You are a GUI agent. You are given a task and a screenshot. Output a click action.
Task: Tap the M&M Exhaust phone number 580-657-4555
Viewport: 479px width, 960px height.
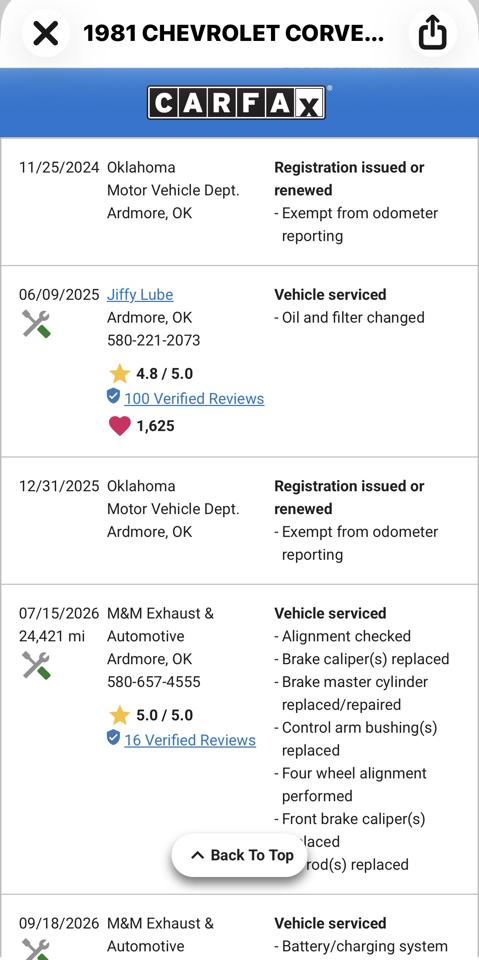[154, 682]
